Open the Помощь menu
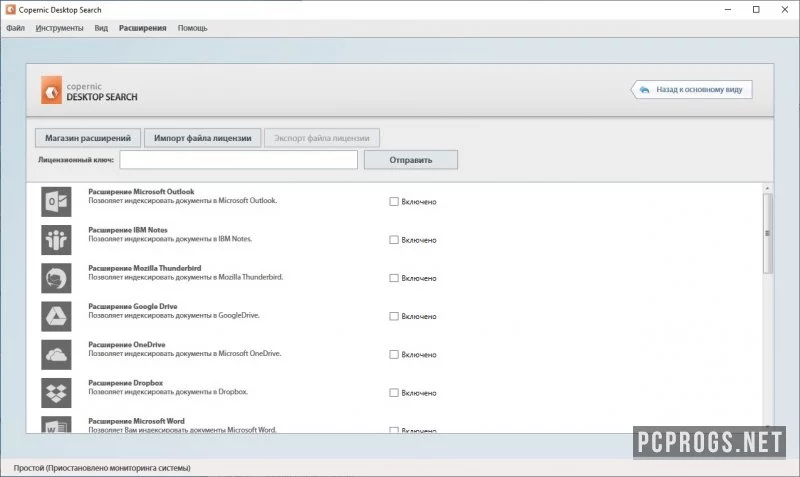 [192, 28]
